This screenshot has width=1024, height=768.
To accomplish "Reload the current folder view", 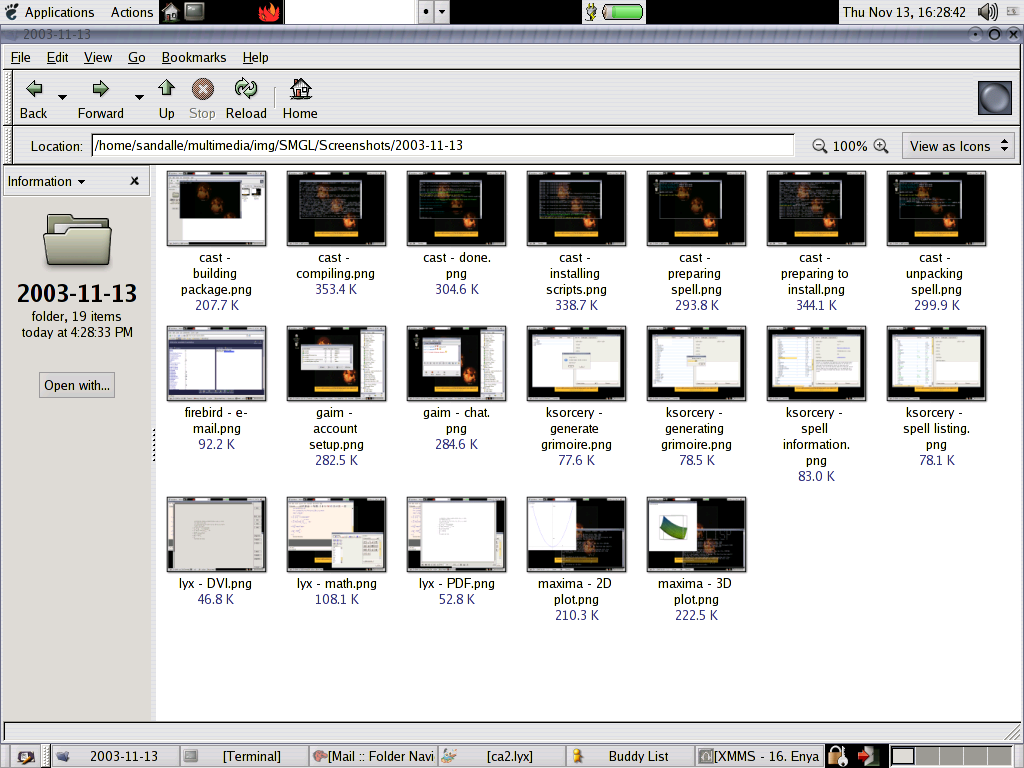I will pyautogui.click(x=246, y=89).
